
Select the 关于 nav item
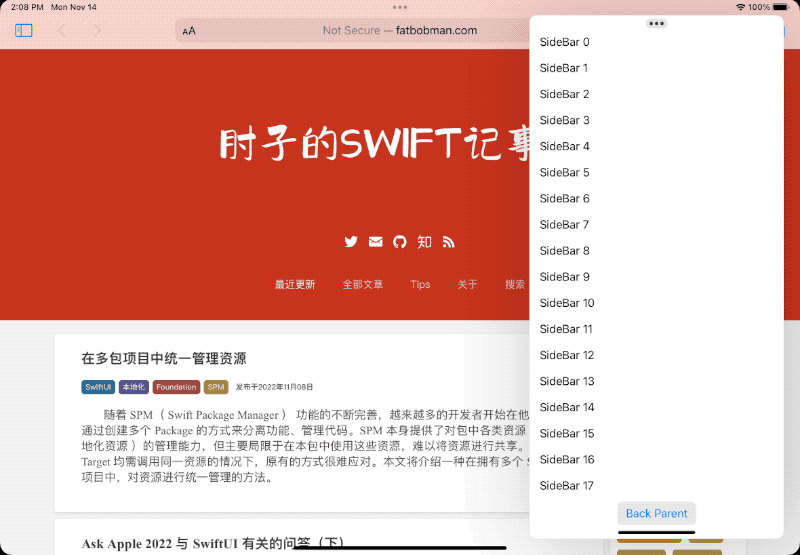467,285
